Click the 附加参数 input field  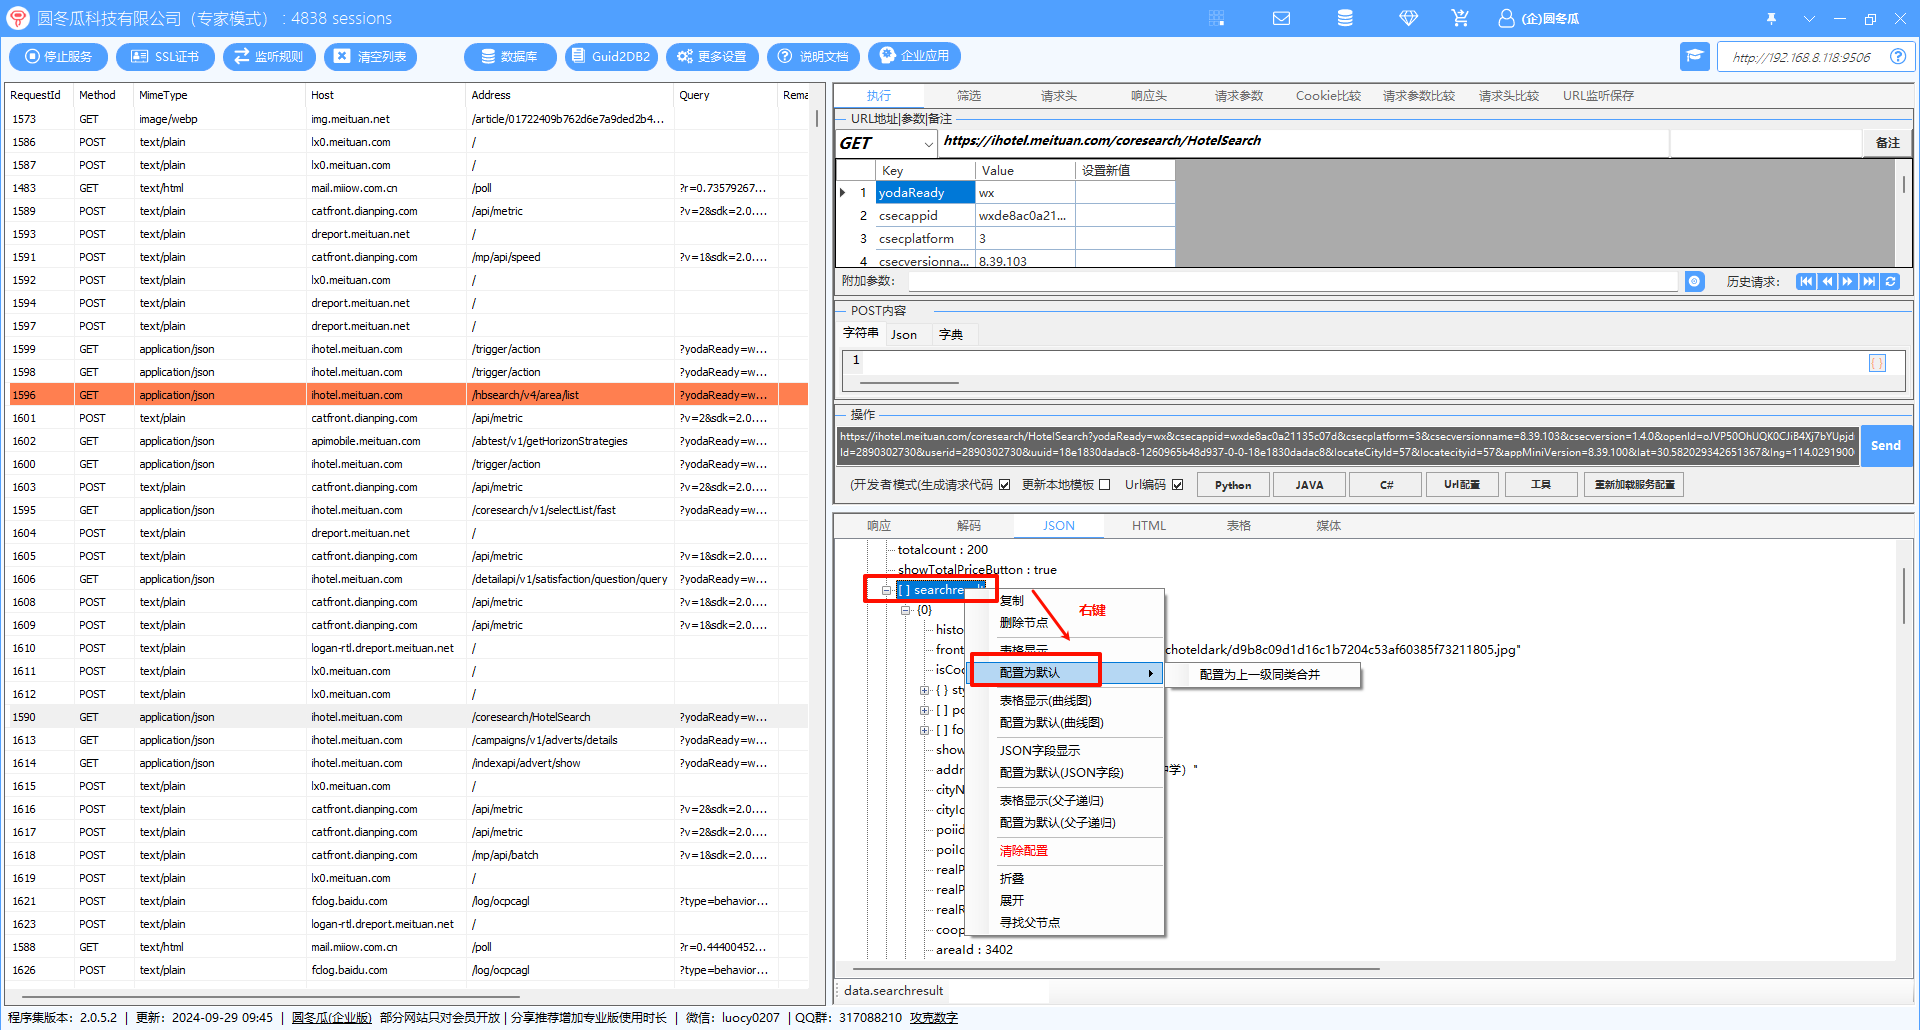[1290, 282]
